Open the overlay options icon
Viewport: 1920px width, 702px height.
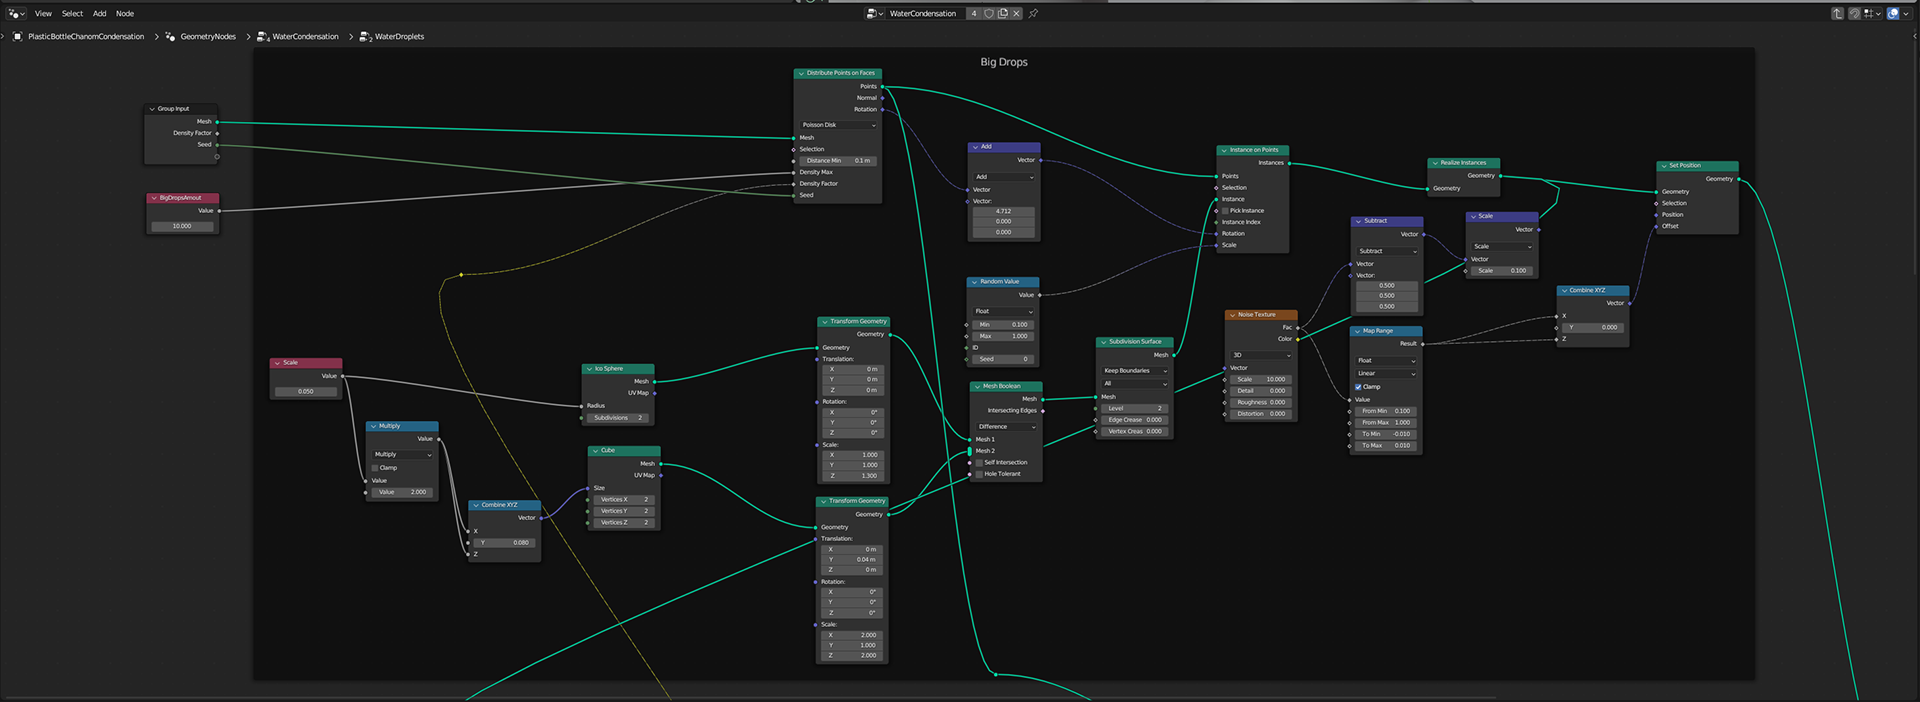[x=1893, y=14]
